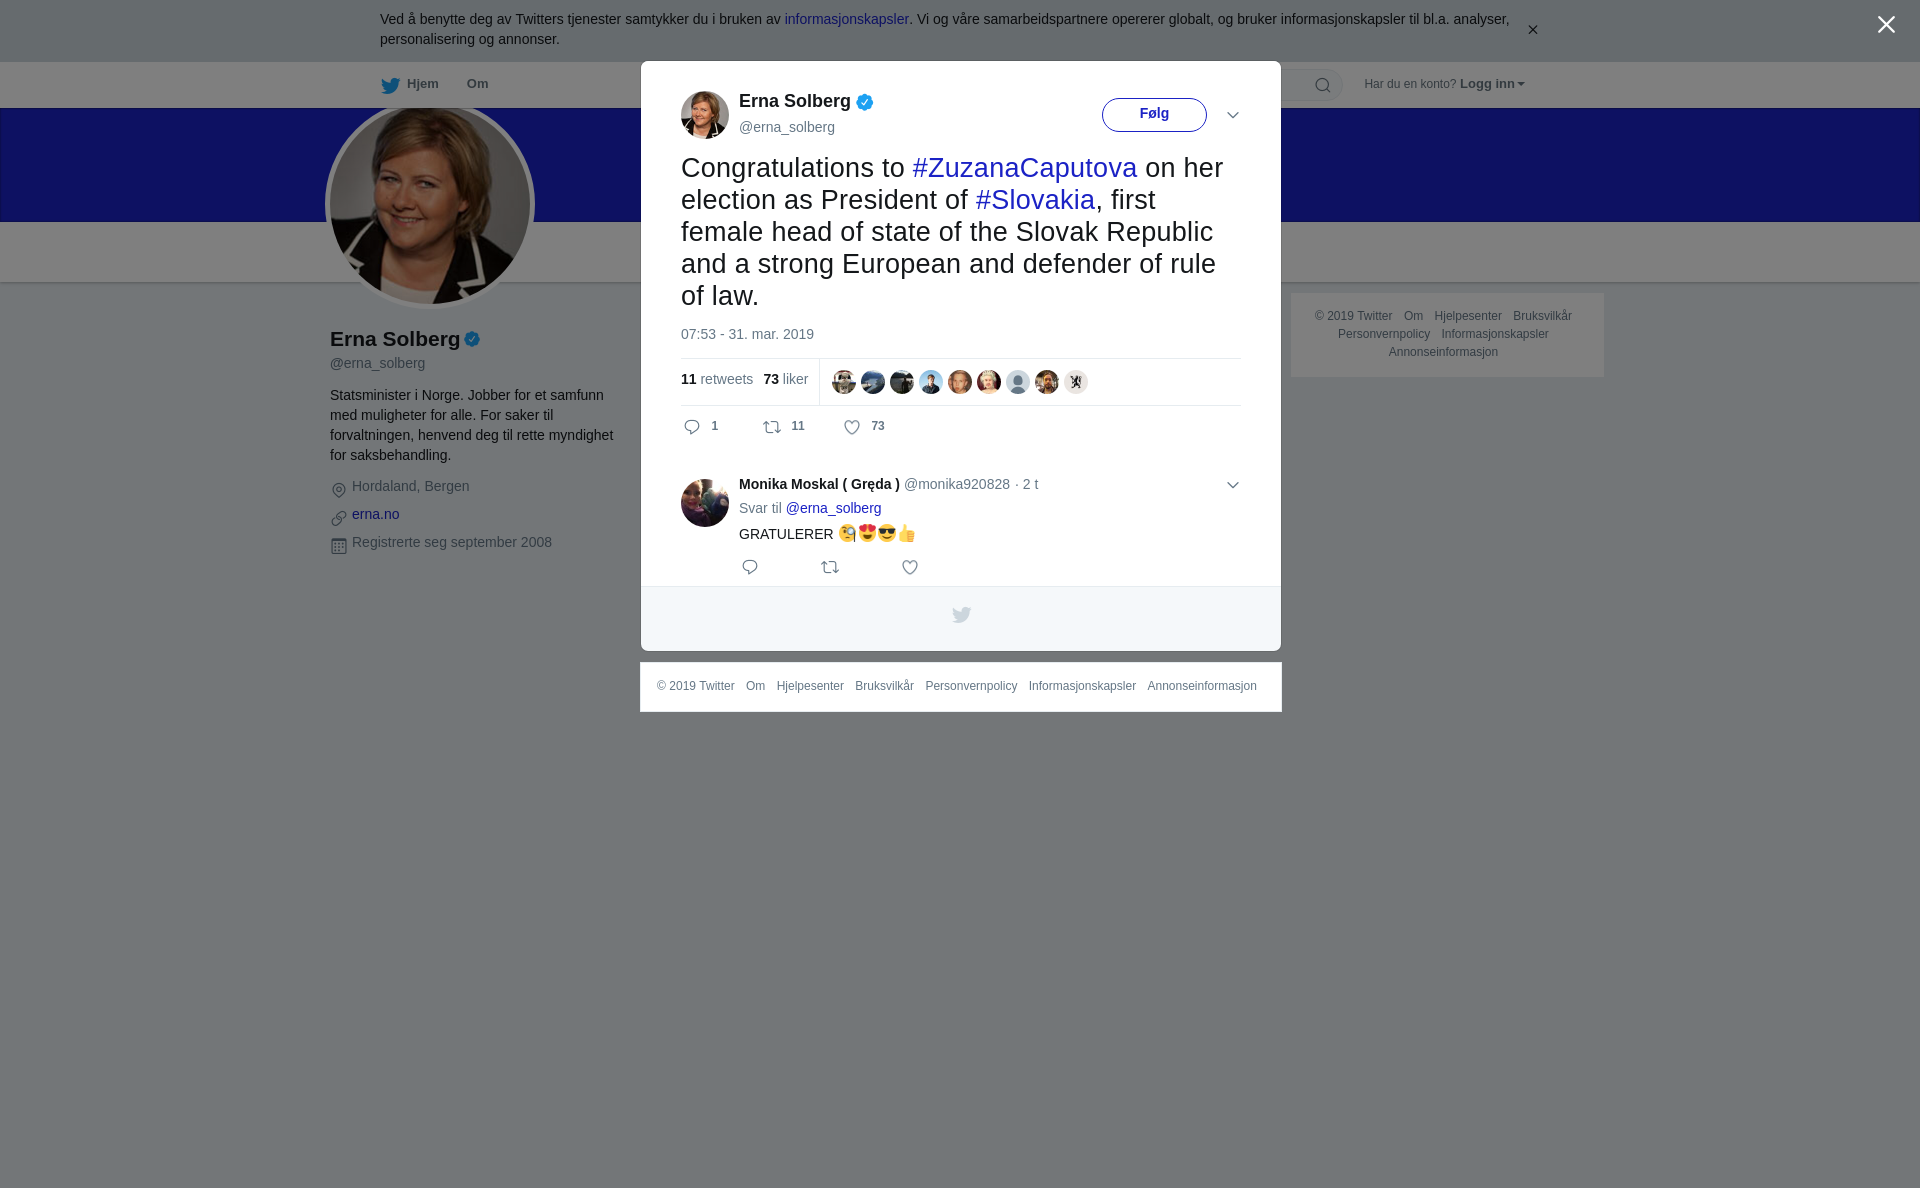The image size is (1920, 1188).
Task: Click the erna.no website link
Action: (x=376, y=514)
